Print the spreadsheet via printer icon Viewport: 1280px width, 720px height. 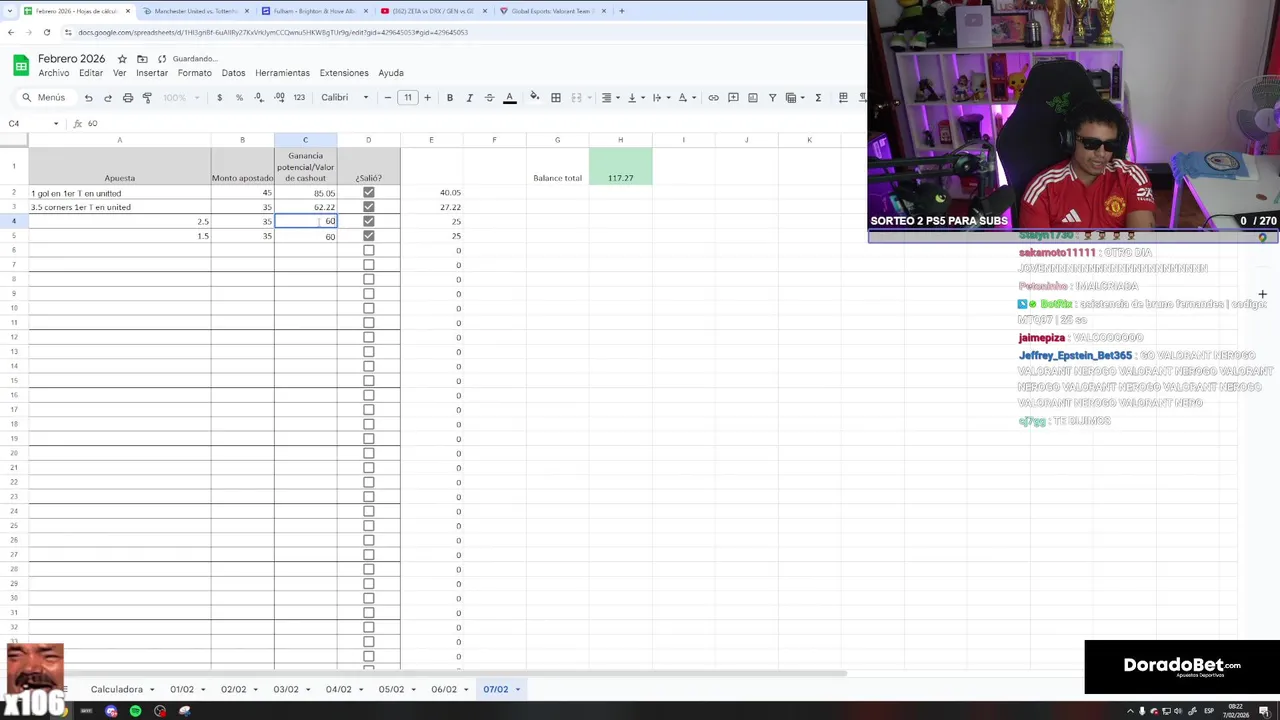pos(128,97)
